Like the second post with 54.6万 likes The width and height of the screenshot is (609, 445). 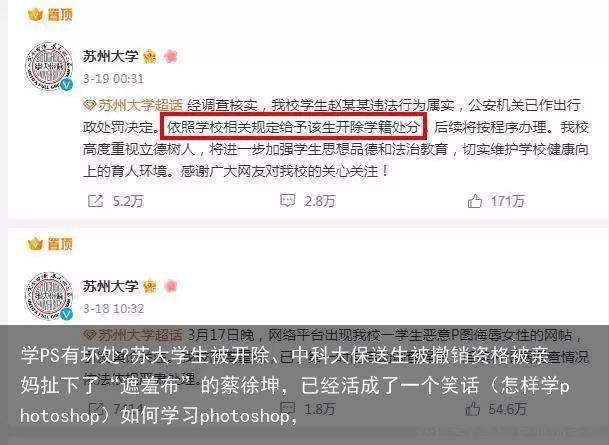click(473, 408)
